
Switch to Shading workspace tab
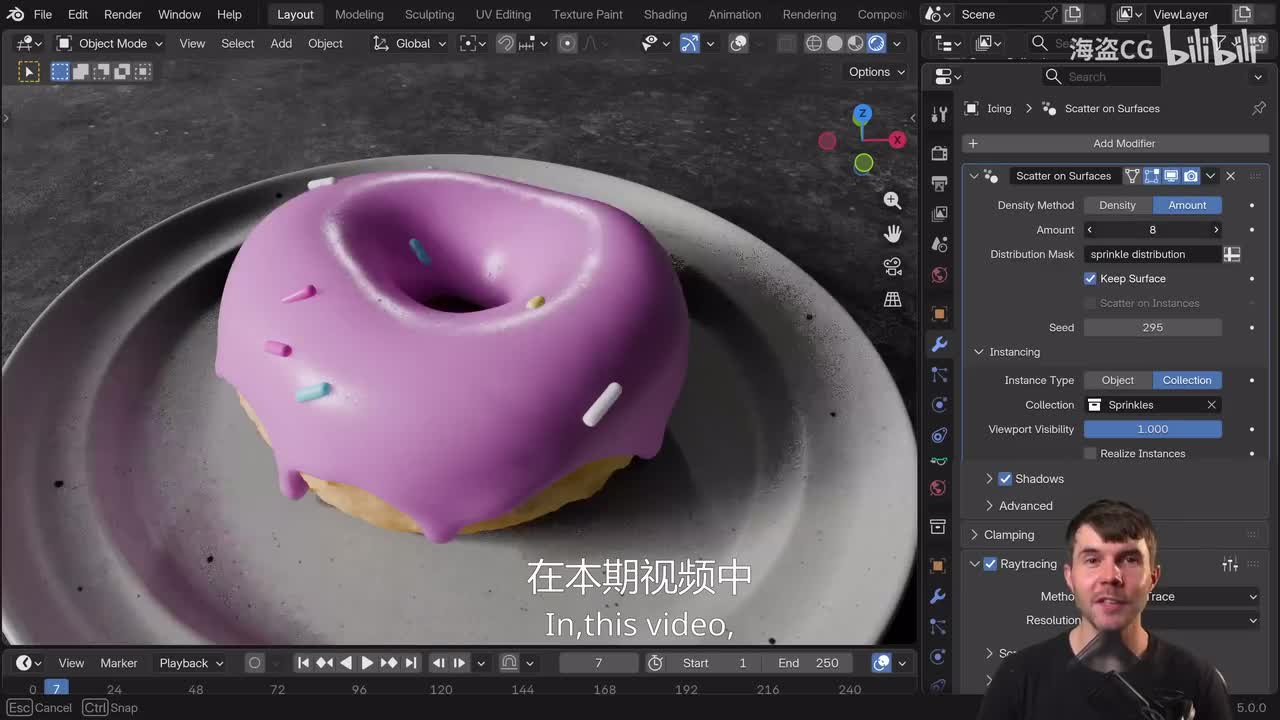tap(665, 14)
